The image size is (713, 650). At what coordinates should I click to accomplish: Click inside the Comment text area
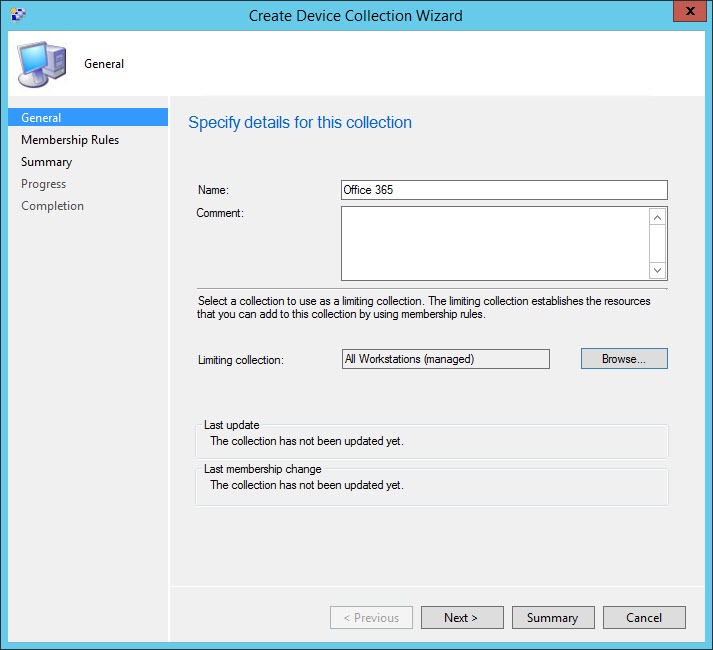494,243
